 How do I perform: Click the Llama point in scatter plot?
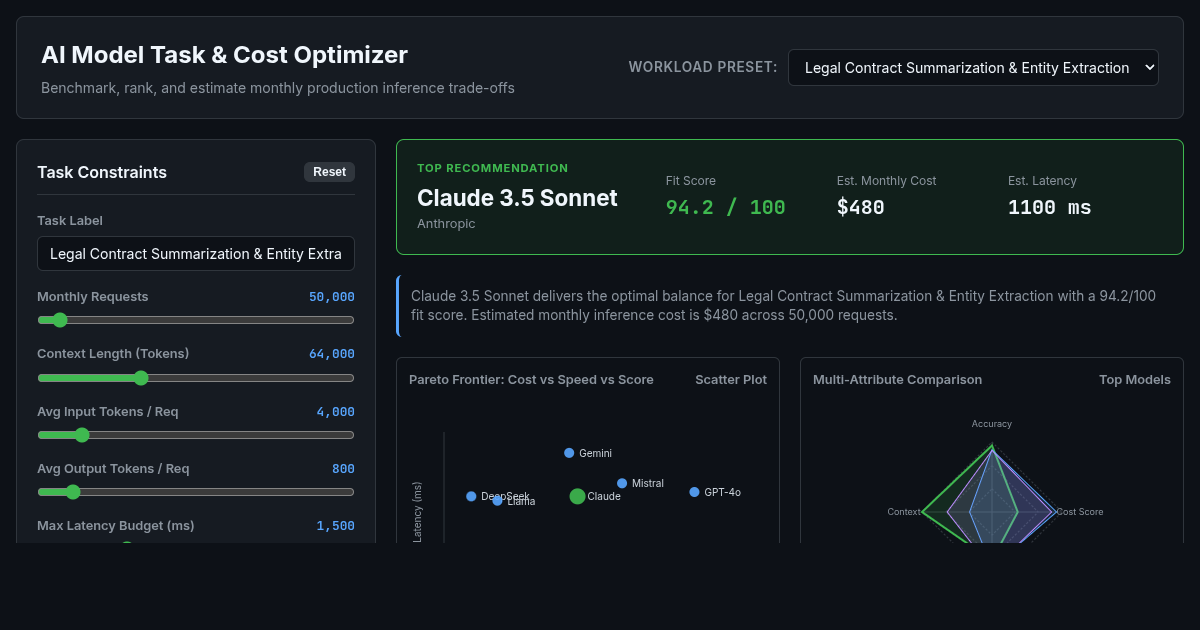(x=497, y=500)
